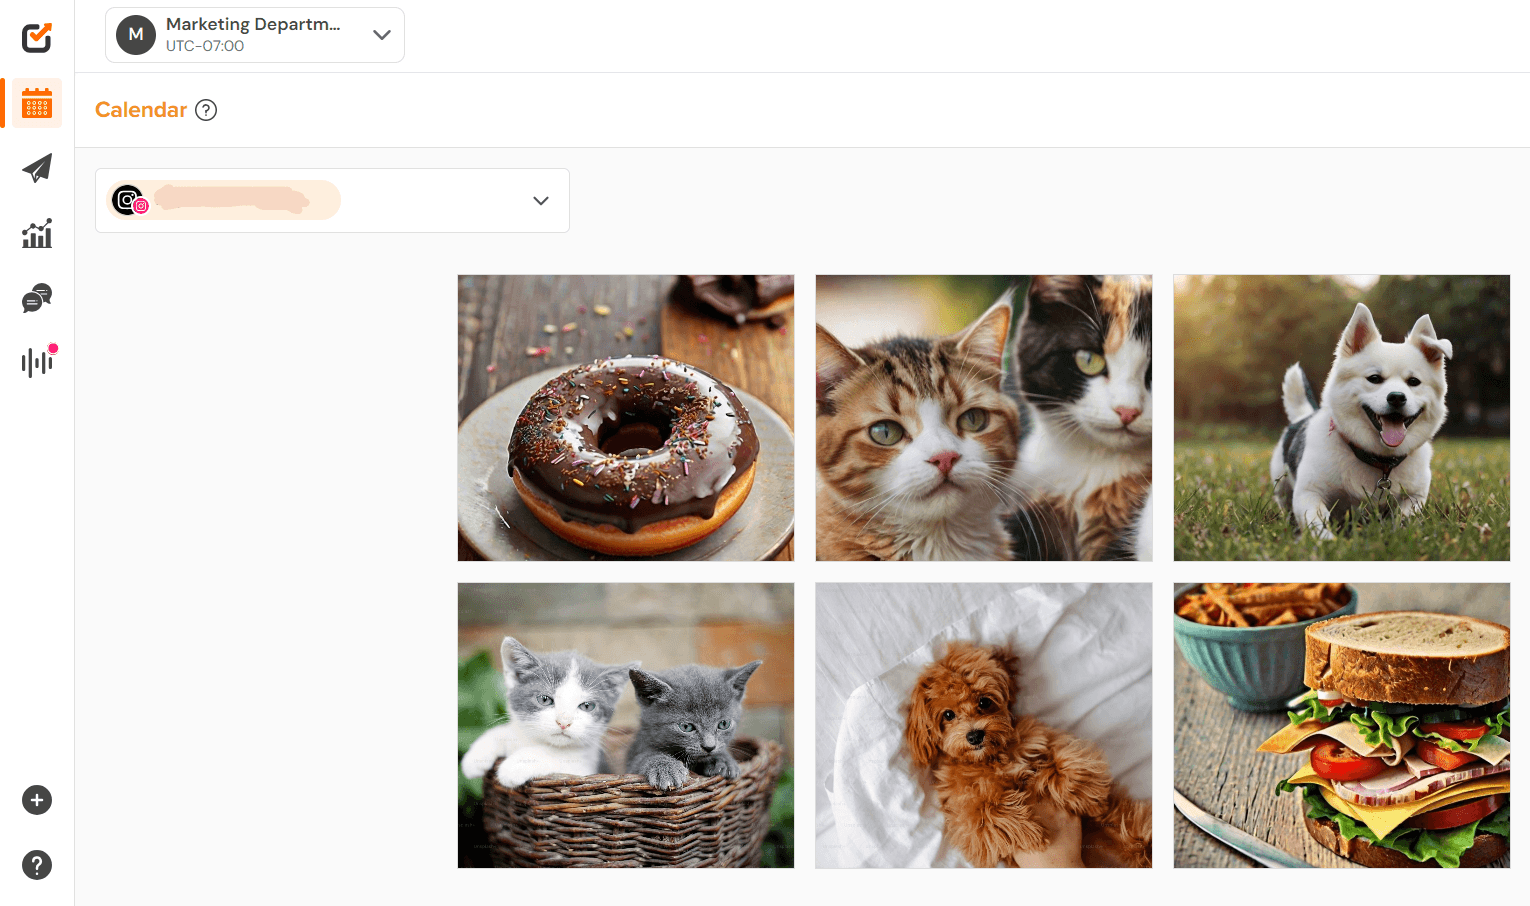Open the post composer icon

click(36, 37)
